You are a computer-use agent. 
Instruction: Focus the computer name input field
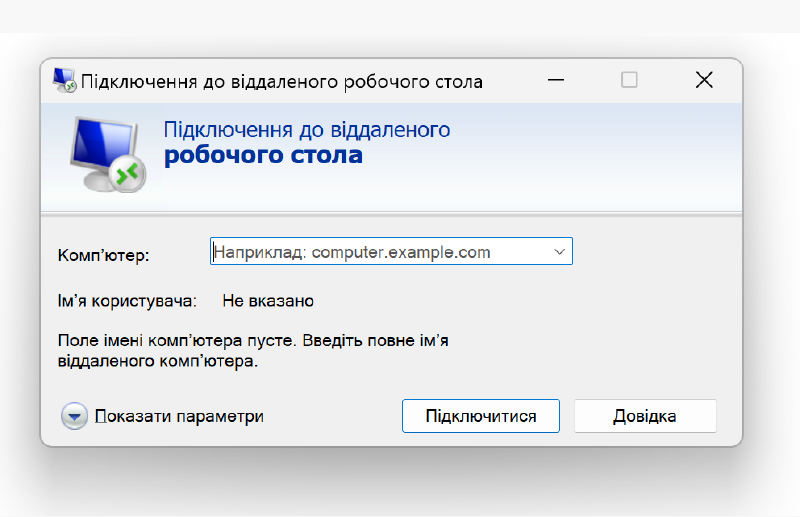[391, 251]
